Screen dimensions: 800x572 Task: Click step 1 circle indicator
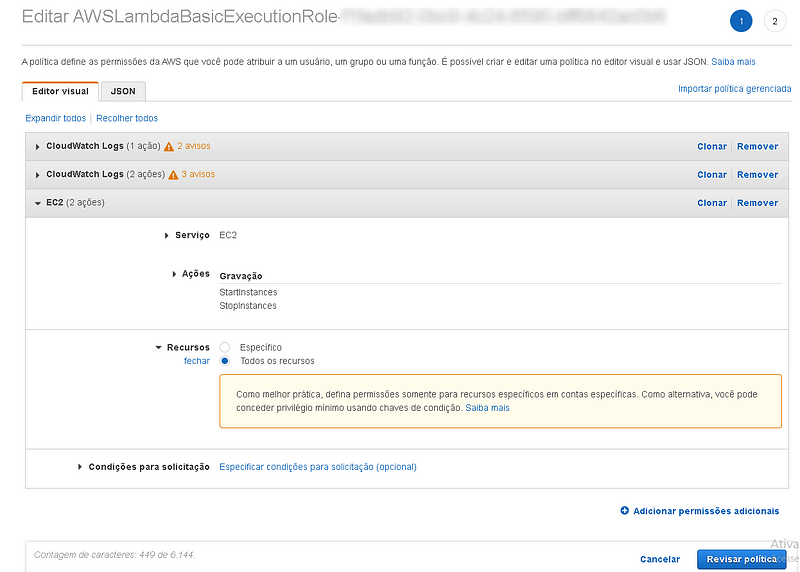pos(741,21)
